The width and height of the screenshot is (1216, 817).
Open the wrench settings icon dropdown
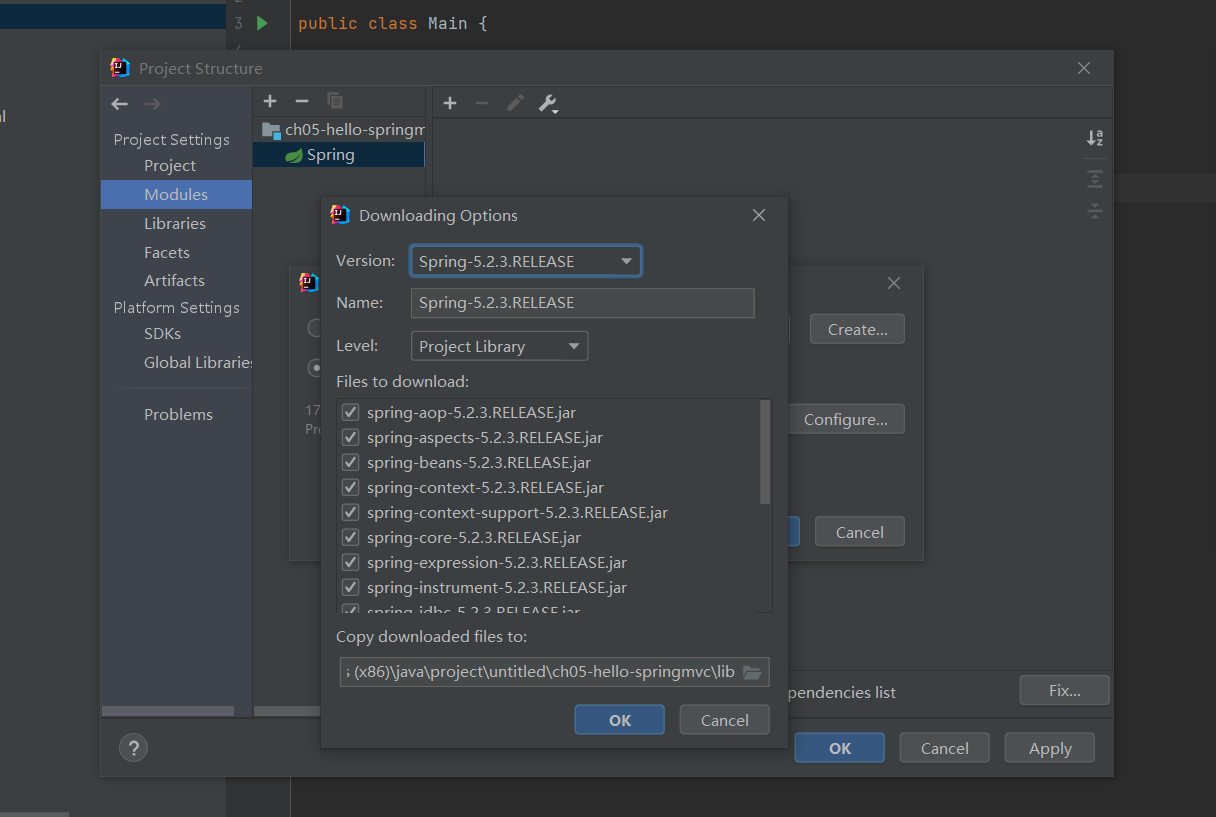[x=548, y=104]
